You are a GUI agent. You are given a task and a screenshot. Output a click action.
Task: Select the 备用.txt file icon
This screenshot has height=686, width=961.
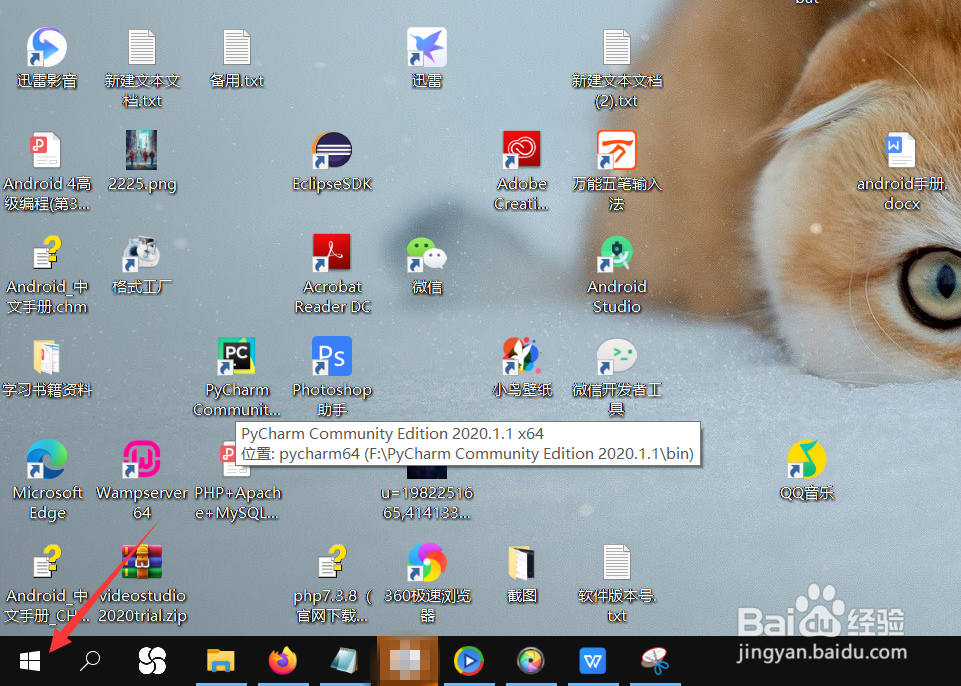coord(237,48)
